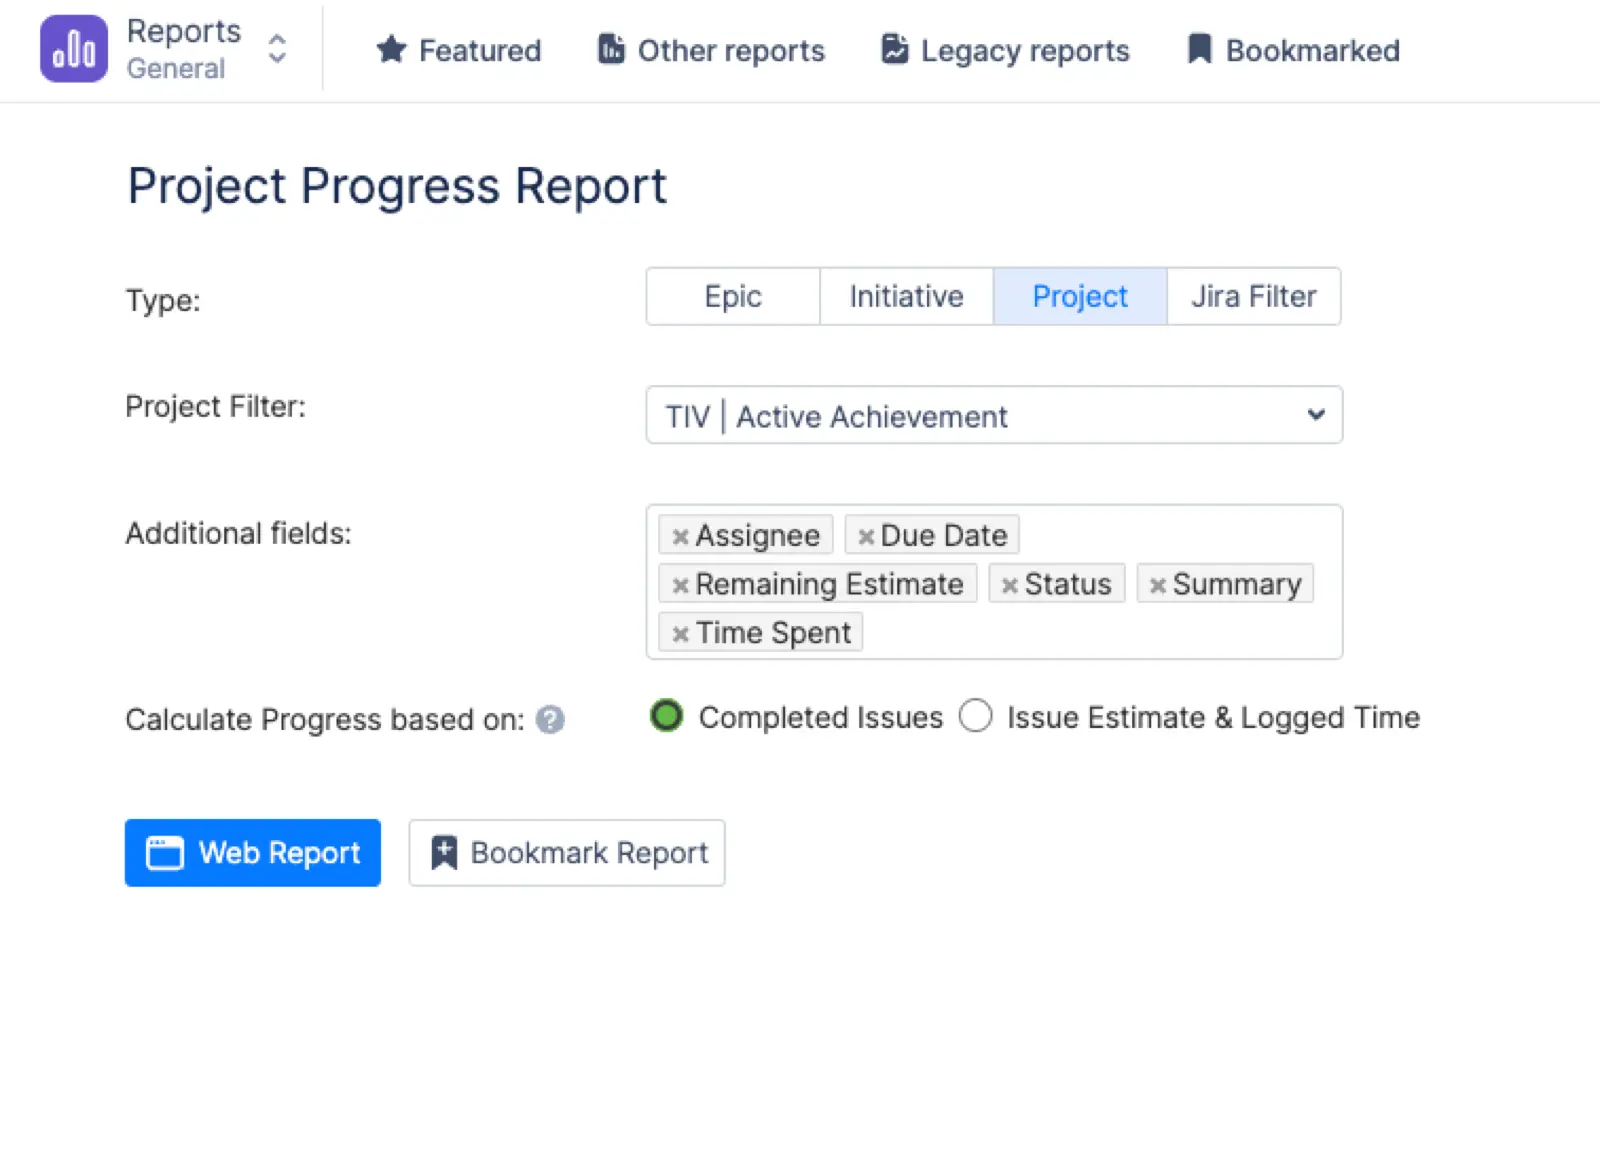Open help tooltip for Calculate Progress
Viewport: 1600px width, 1168px height.
pos(550,719)
